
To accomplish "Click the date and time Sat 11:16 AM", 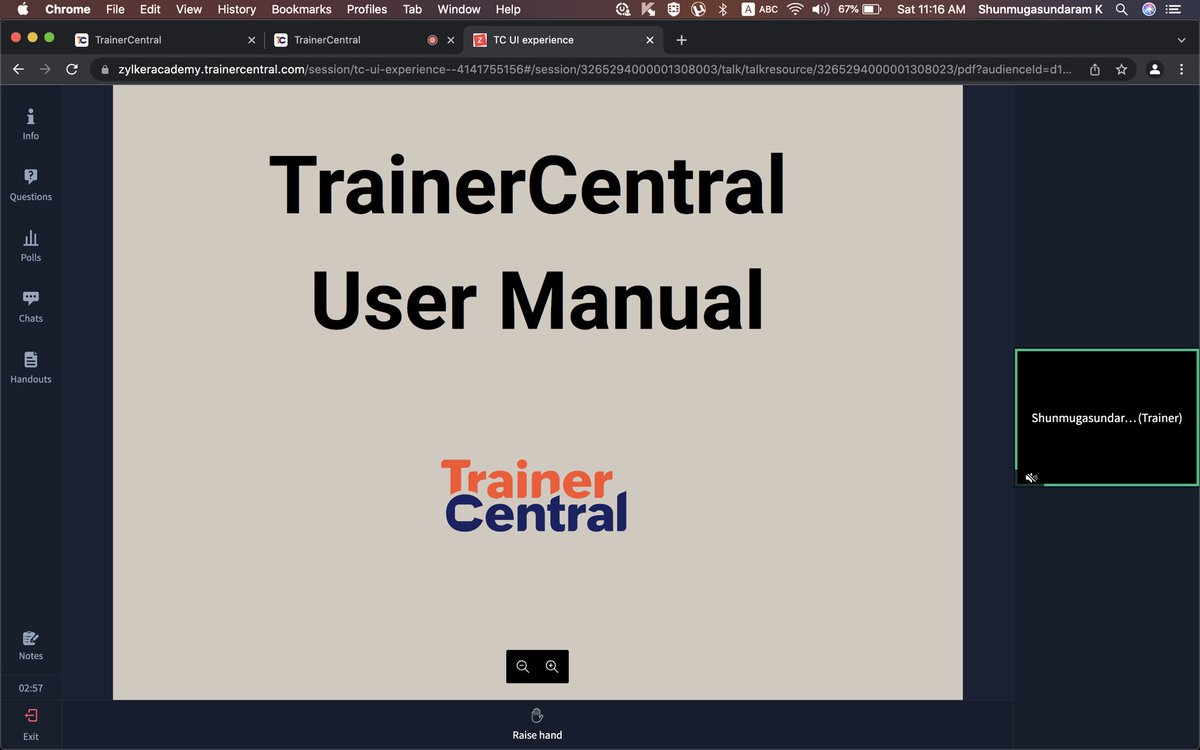I will coord(932,9).
